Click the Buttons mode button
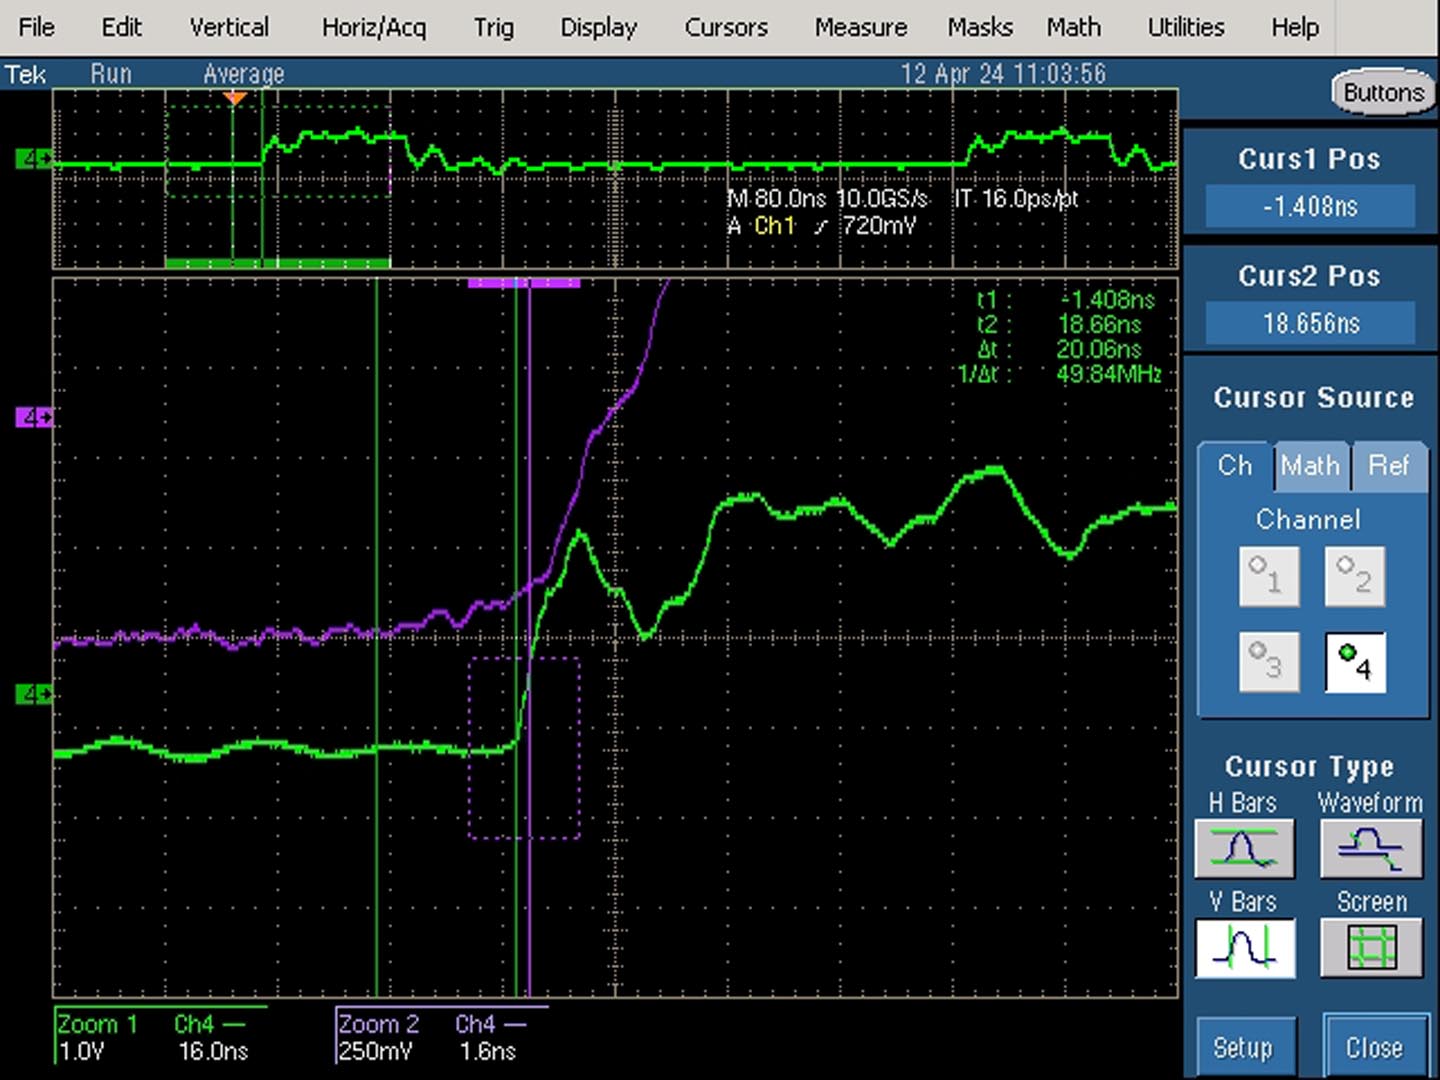 coord(1383,93)
